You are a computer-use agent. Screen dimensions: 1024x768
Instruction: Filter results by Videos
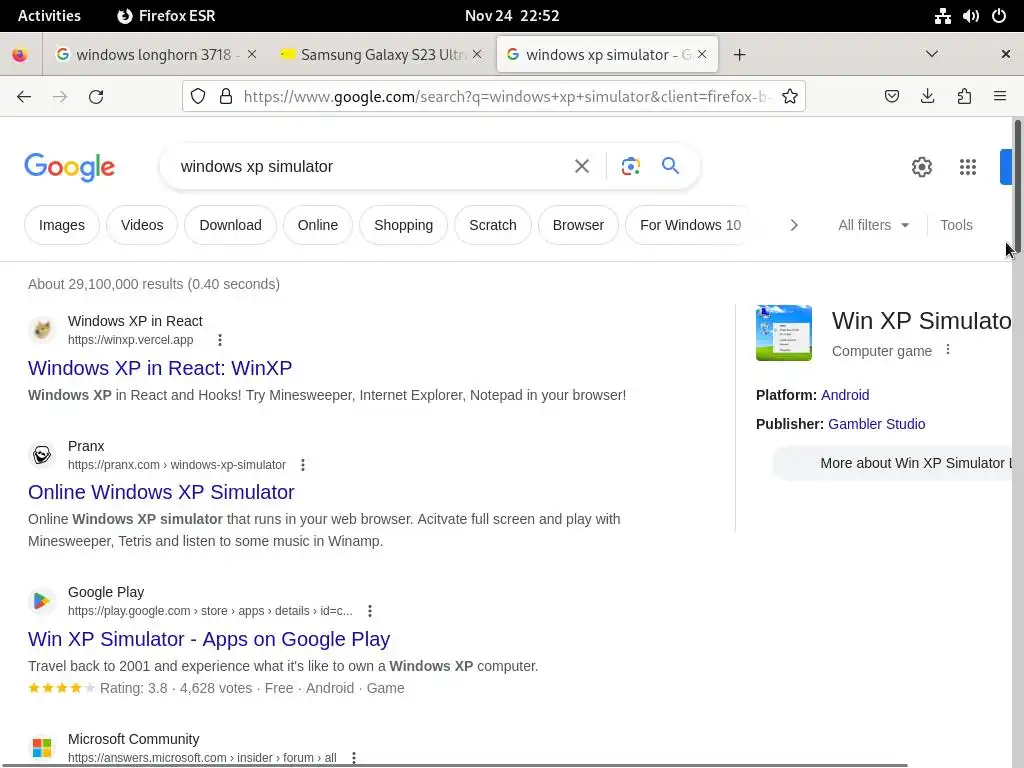pos(142,225)
